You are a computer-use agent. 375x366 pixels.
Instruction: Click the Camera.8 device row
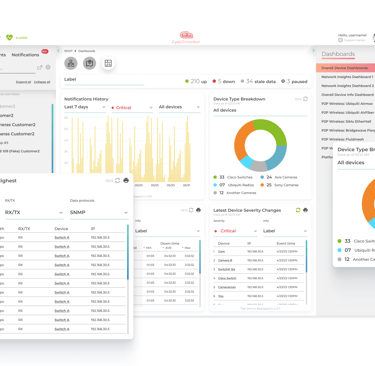259,260
